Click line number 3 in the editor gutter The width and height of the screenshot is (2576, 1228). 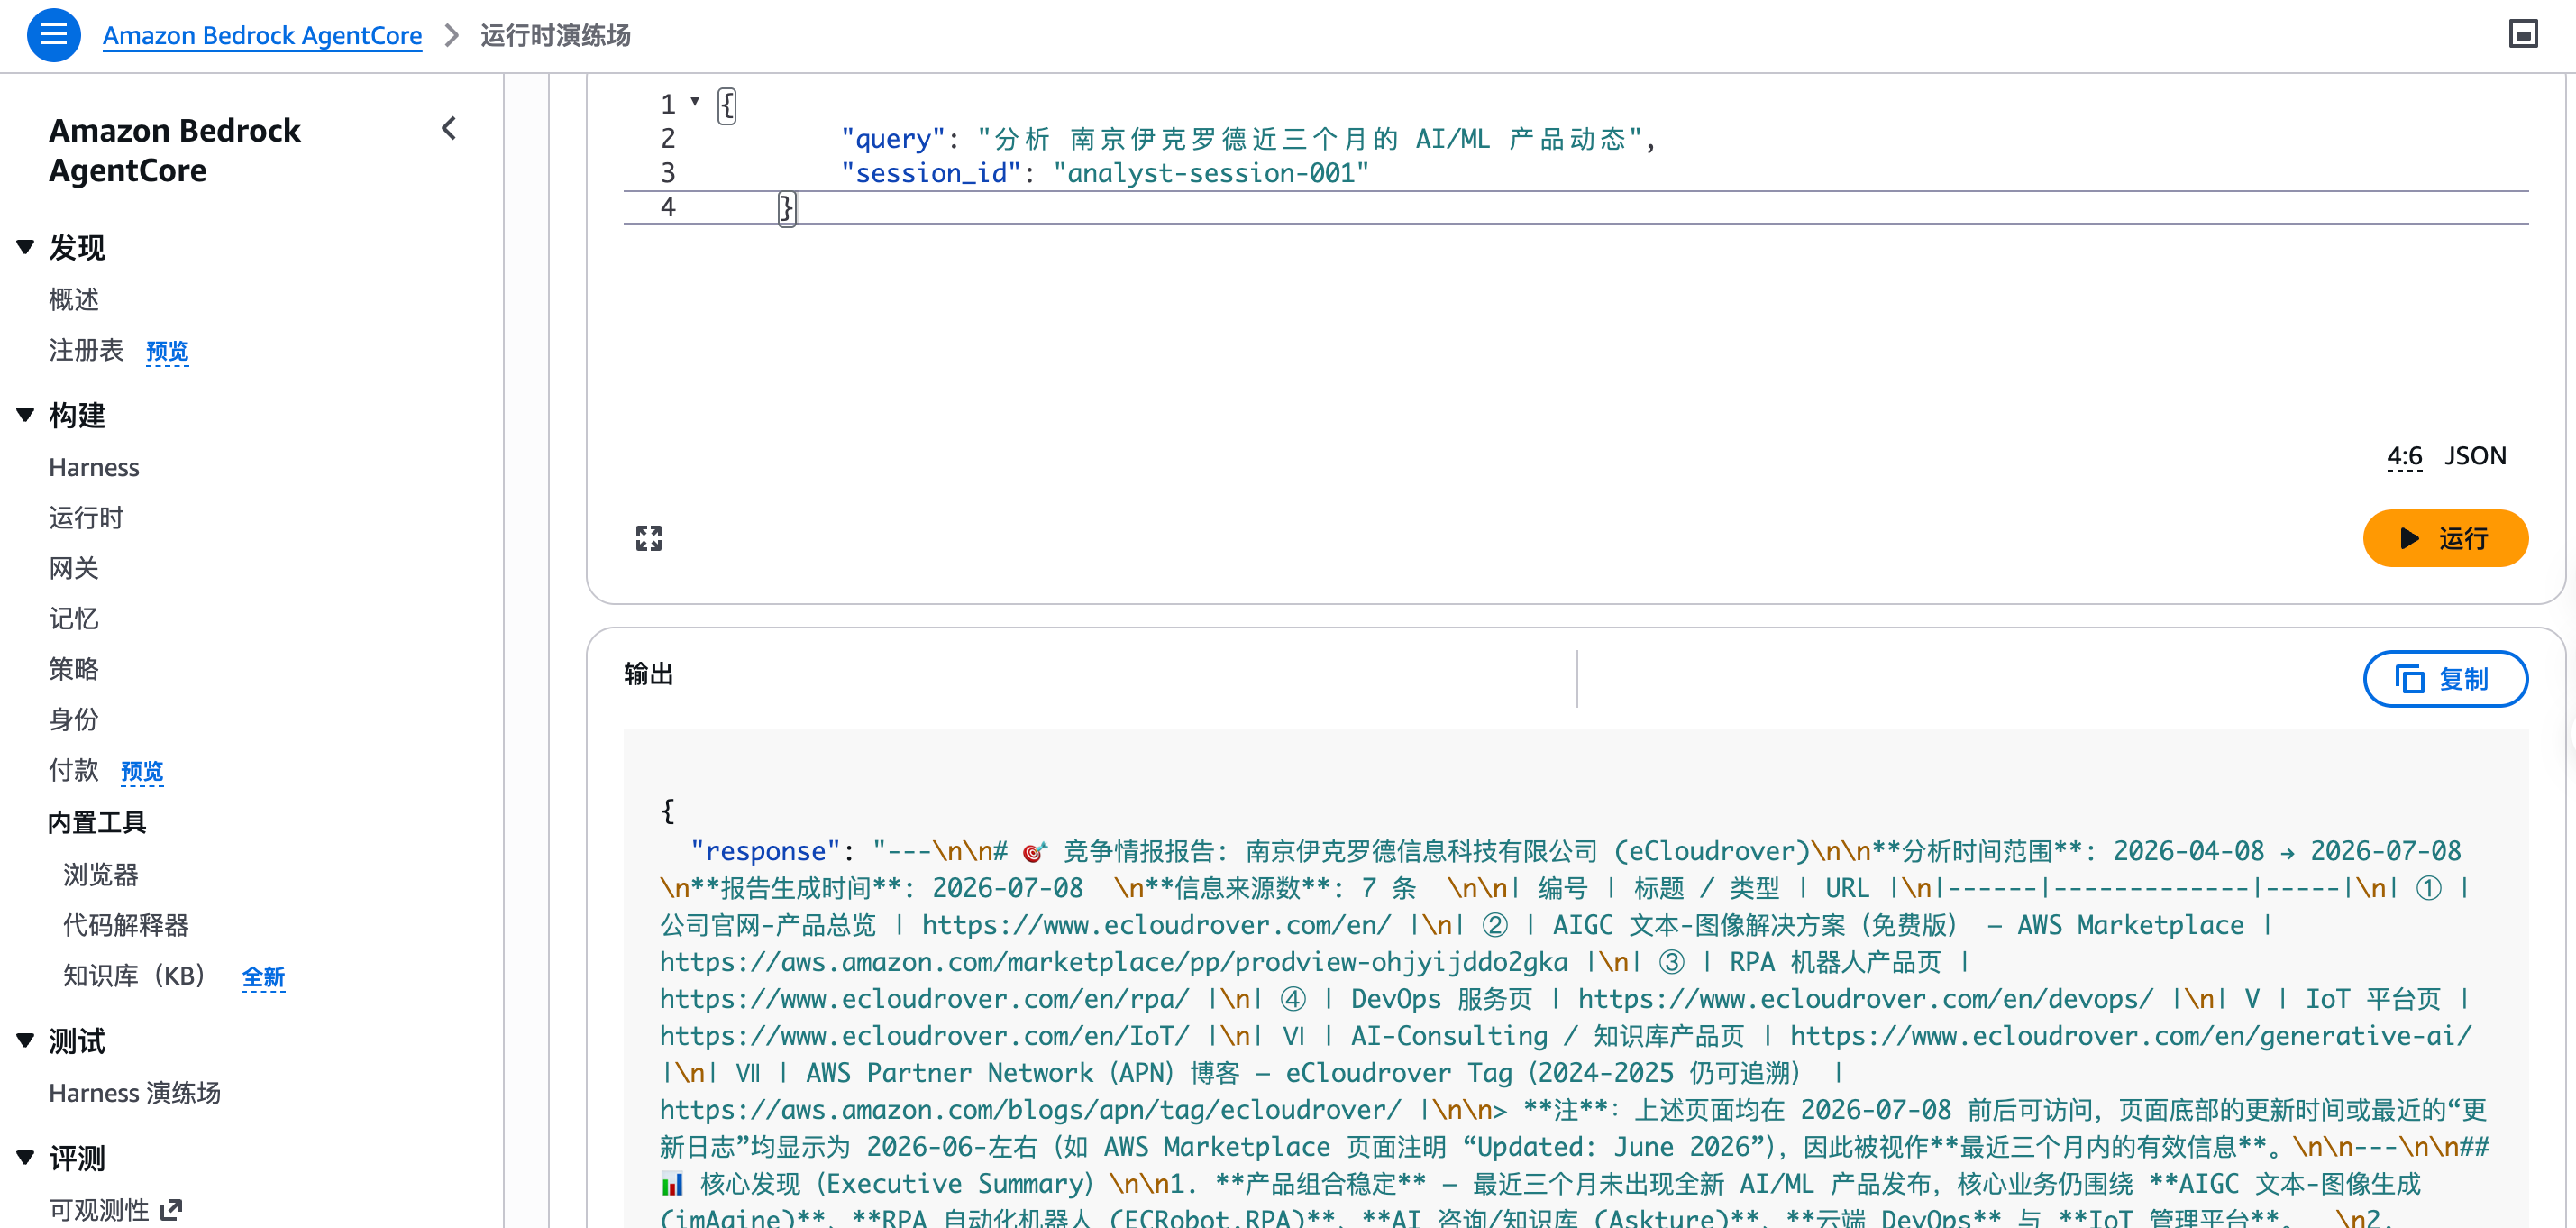coord(668,173)
